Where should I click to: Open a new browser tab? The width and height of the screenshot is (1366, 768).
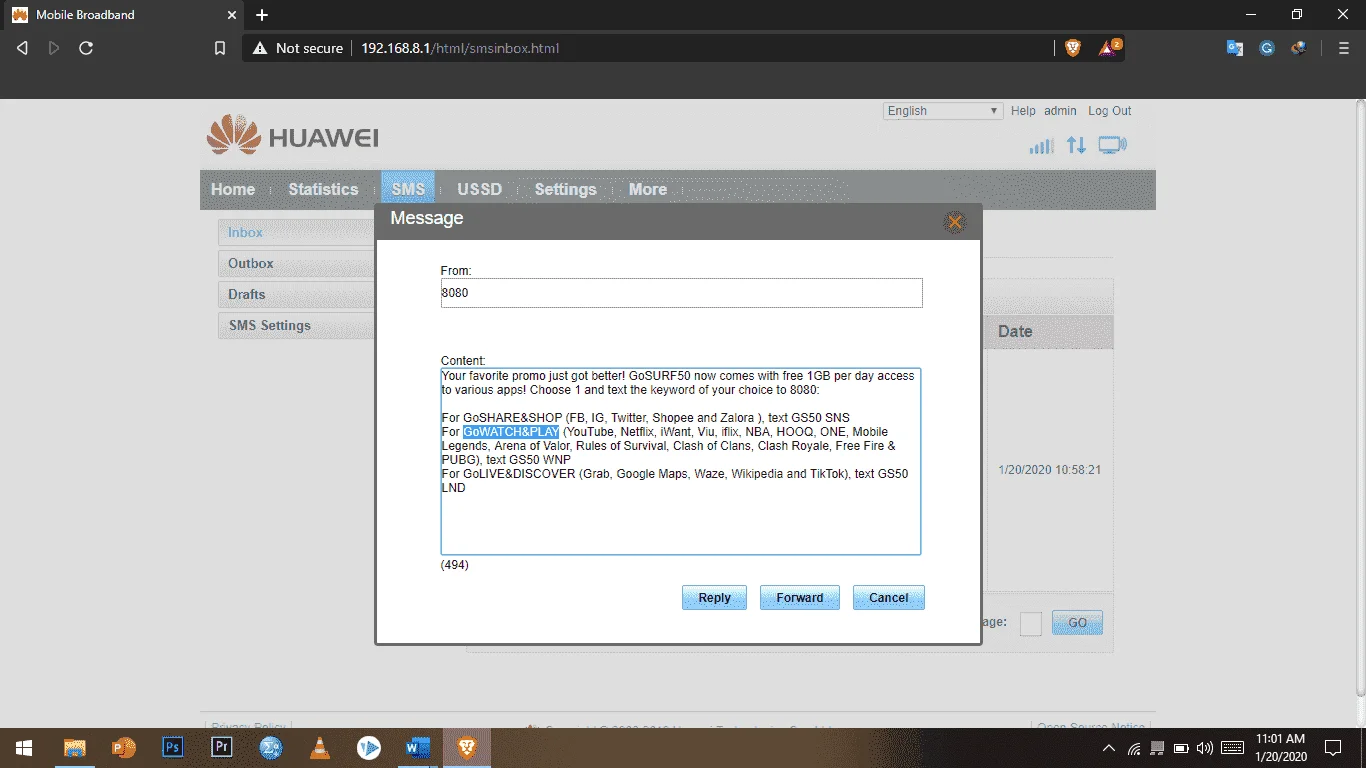coord(262,15)
